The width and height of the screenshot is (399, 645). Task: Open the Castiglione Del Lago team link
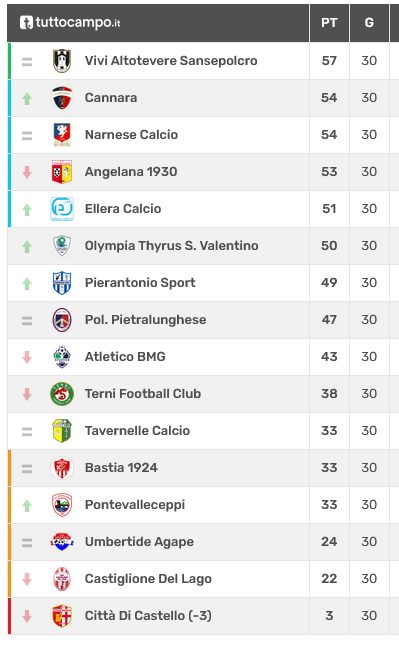click(x=148, y=579)
